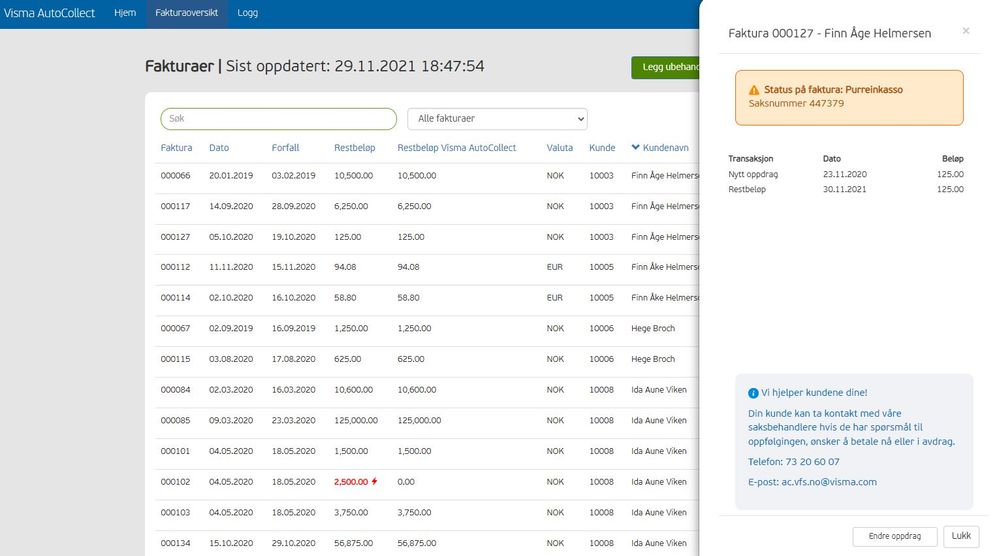Image resolution: width=999 pixels, height=556 pixels.
Task: Click the warning triangle in status box
Action: (754, 90)
